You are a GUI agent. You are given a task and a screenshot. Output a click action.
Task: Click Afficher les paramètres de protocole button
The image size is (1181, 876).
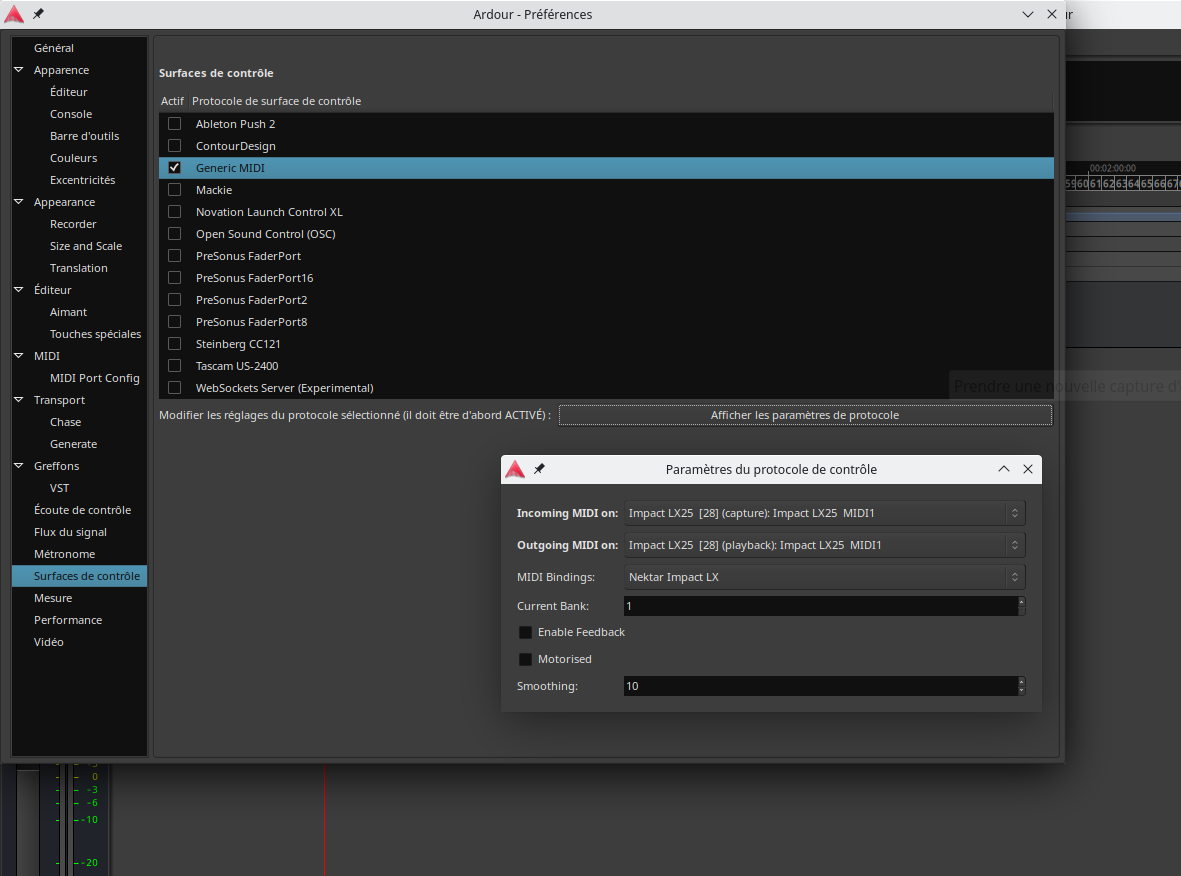click(x=805, y=415)
